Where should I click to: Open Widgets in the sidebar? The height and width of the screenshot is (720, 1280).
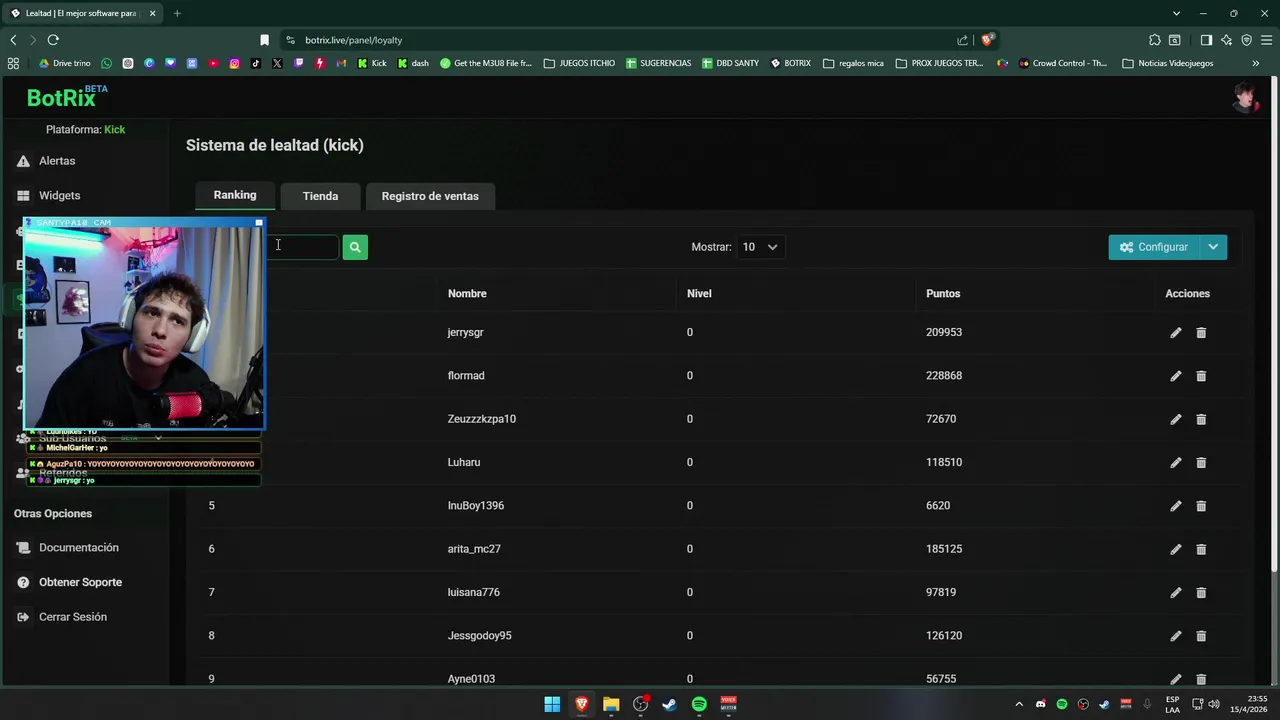point(59,196)
